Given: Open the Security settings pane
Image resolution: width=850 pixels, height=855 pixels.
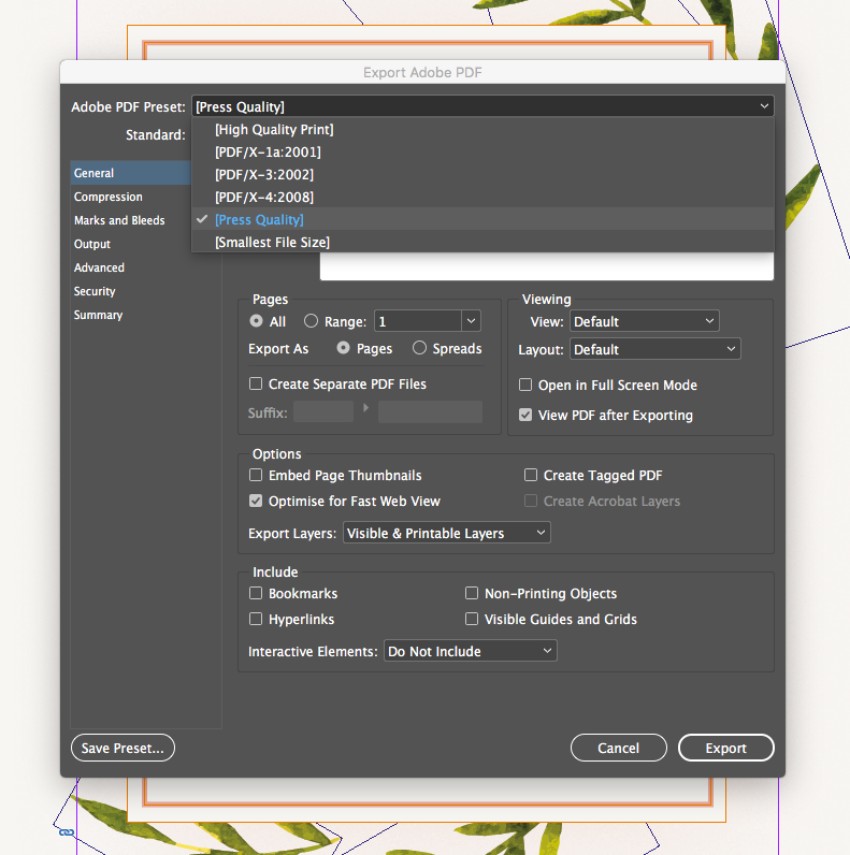Looking at the screenshot, I should 94,291.
